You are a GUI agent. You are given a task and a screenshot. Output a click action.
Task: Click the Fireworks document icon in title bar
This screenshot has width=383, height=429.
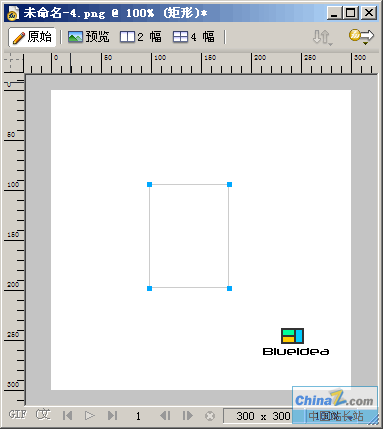click(x=13, y=13)
